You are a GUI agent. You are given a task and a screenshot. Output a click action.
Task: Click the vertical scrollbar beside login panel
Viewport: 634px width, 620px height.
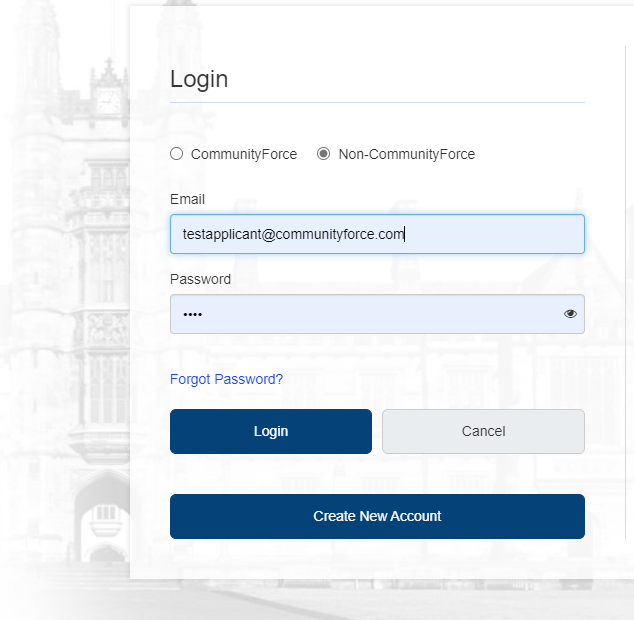click(x=625, y=292)
